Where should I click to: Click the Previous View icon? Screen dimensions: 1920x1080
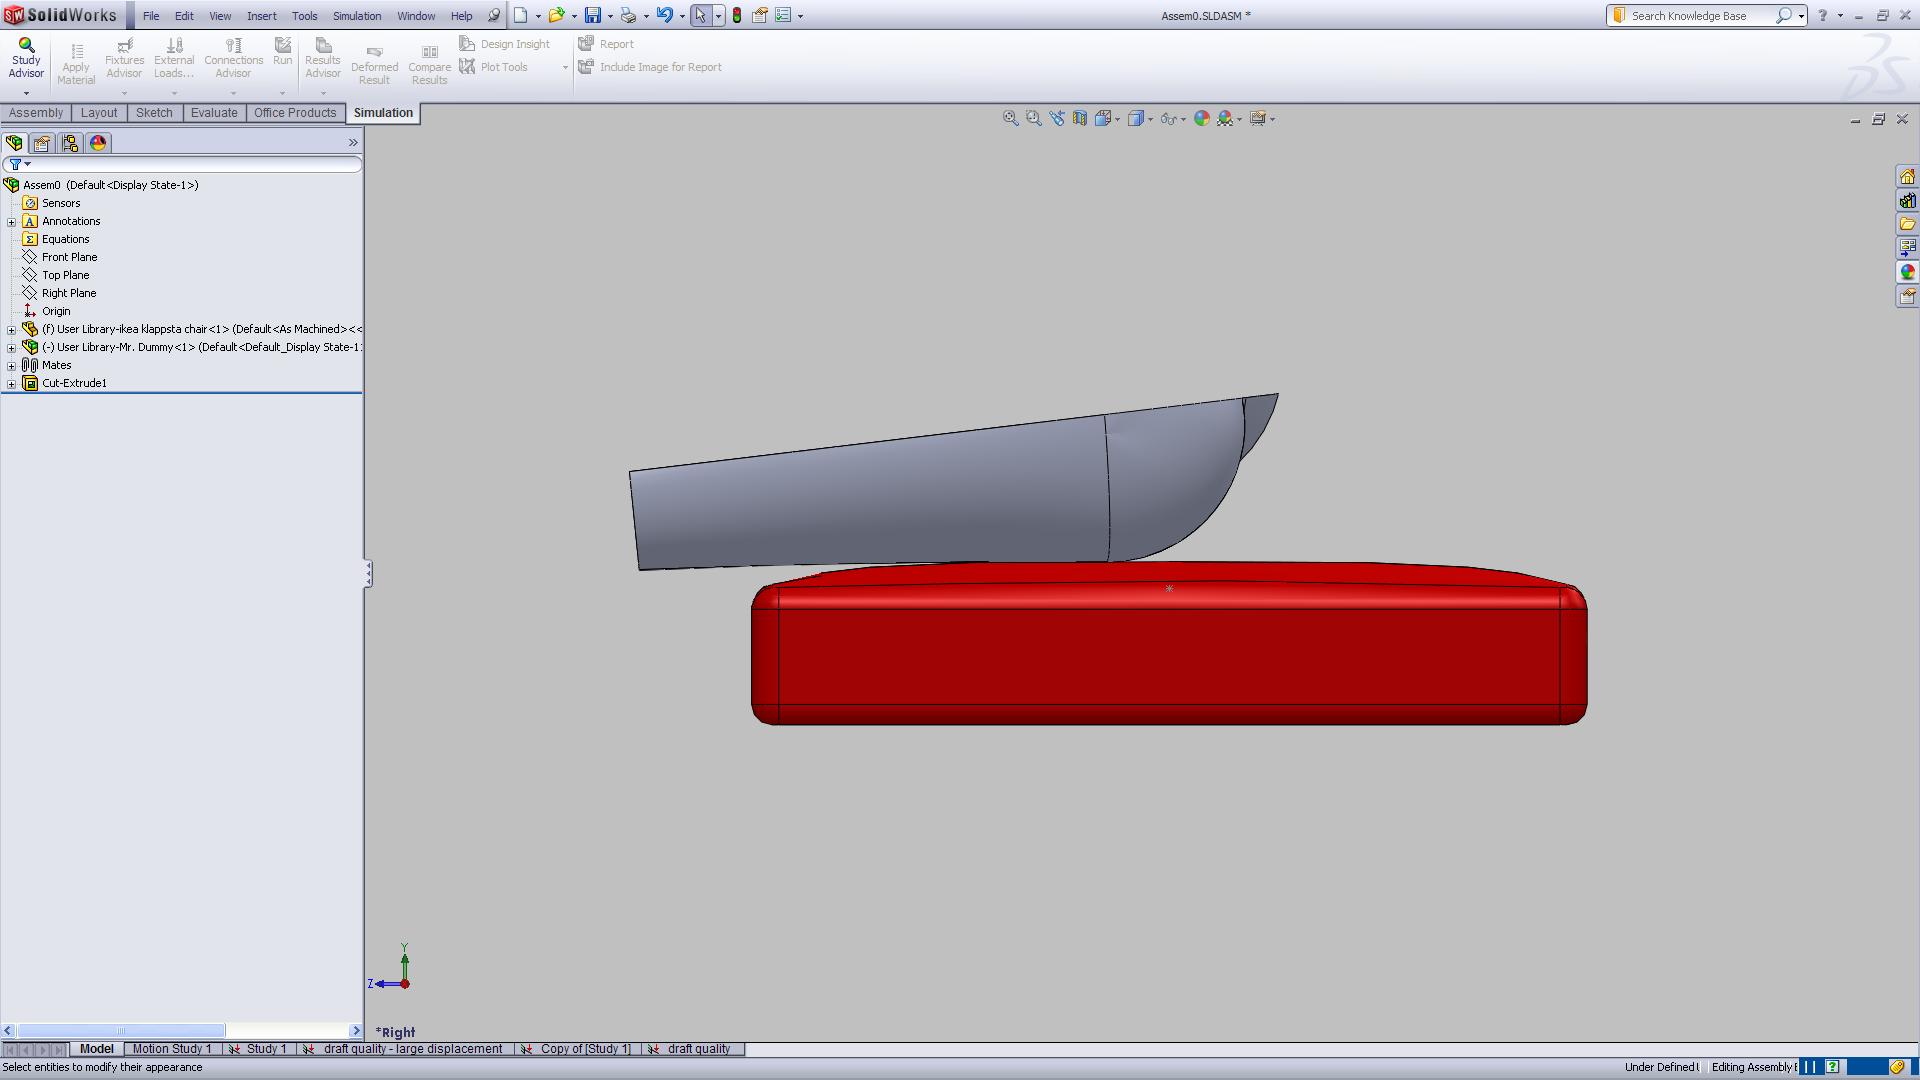pos(1056,118)
